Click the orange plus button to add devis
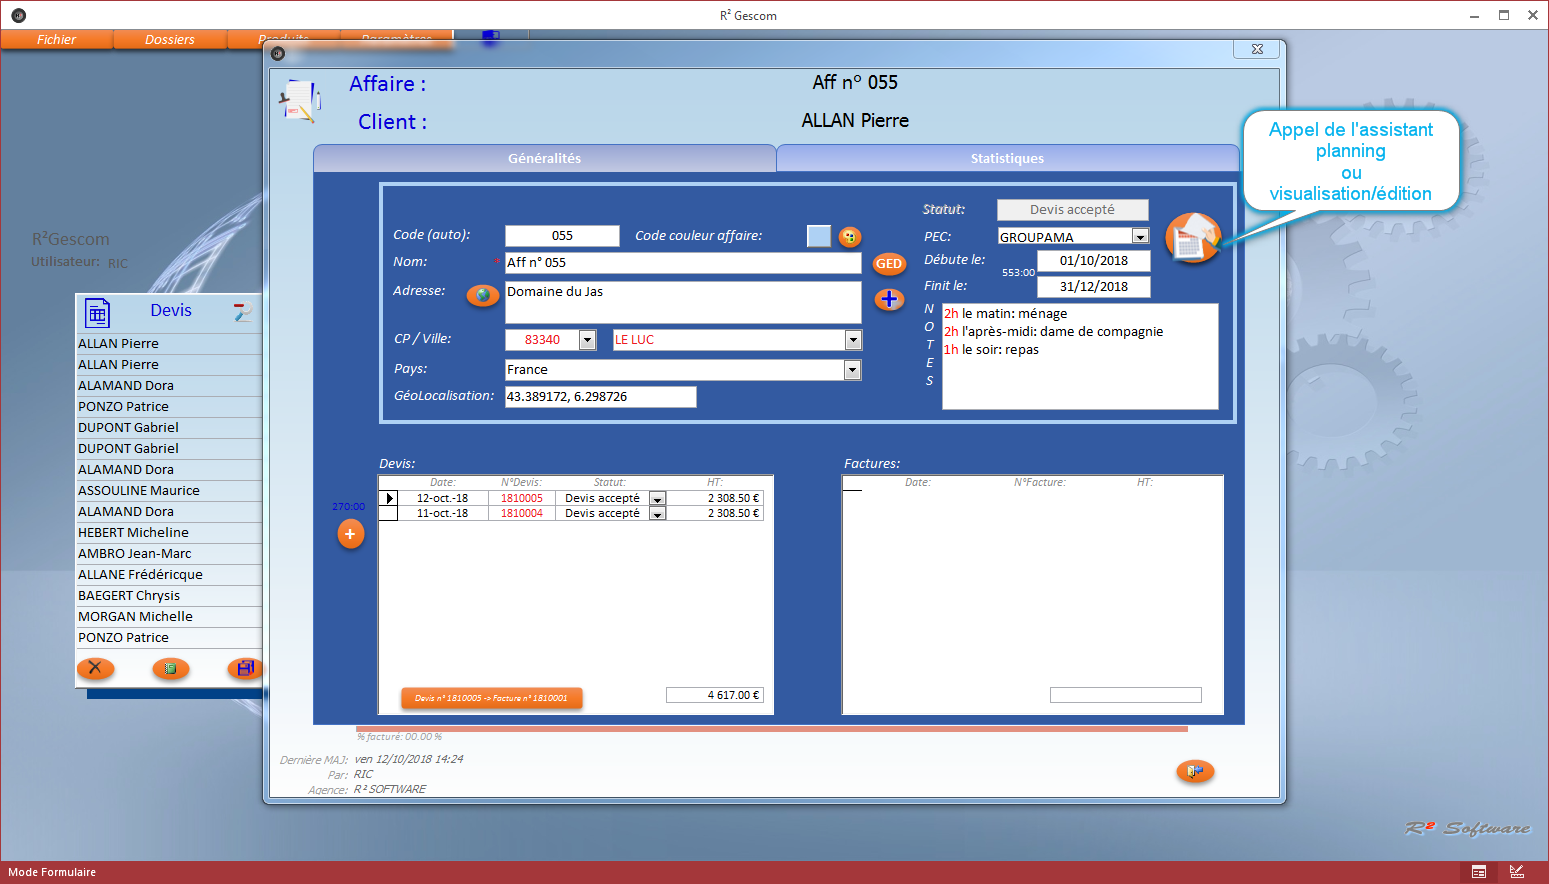1549x884 pixels. (350, 534)
